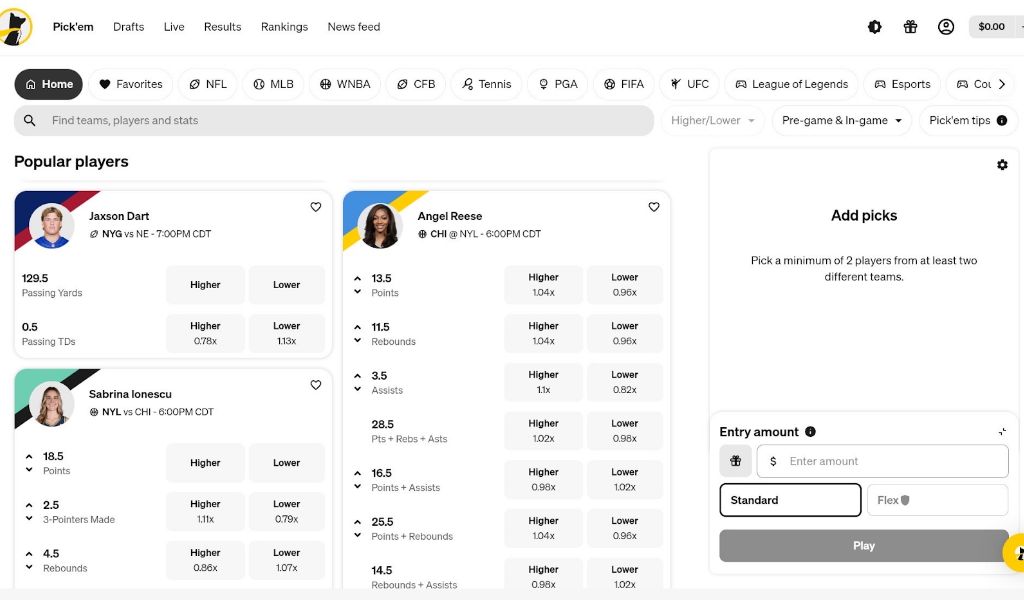
Task: Click the gift icon beside the entry amount field
Action: tap(736, 461)
